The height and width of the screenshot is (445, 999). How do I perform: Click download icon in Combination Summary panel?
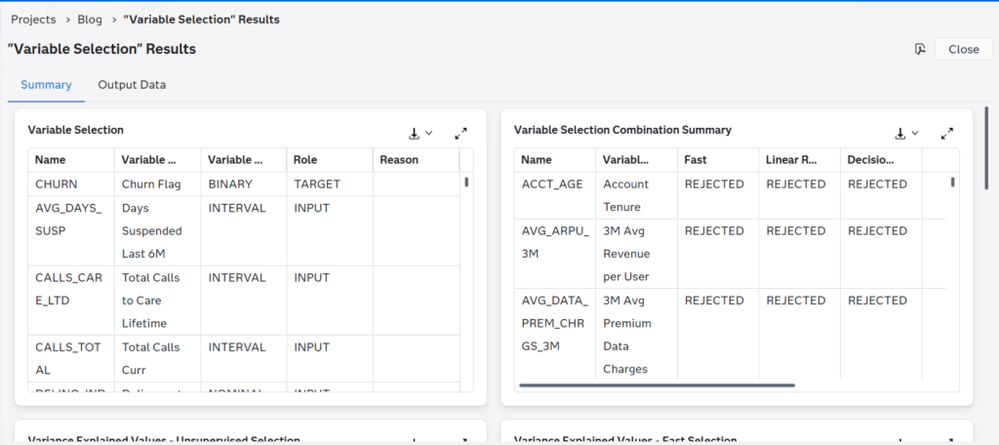point(900,133)
